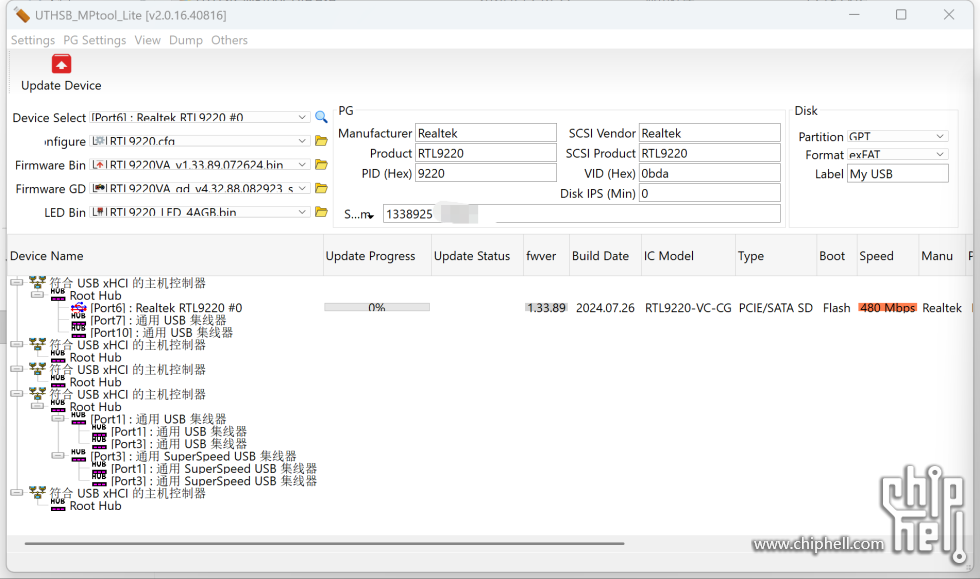The height and width of the screenshot is (579, 980).
Task: Click the SCSI Product input field
Action: point(709,153)
